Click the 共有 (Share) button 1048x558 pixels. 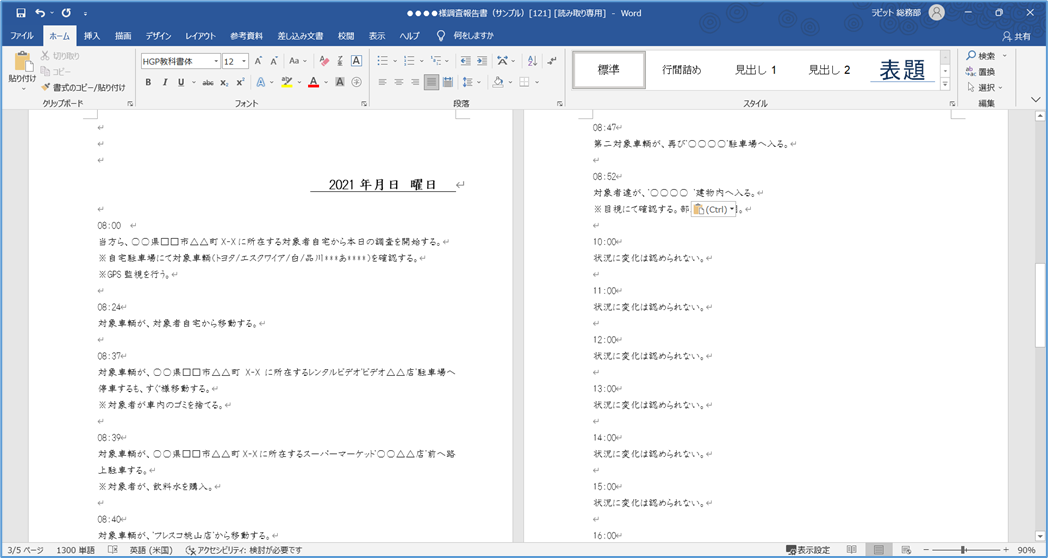click(x=1016, y=36)
